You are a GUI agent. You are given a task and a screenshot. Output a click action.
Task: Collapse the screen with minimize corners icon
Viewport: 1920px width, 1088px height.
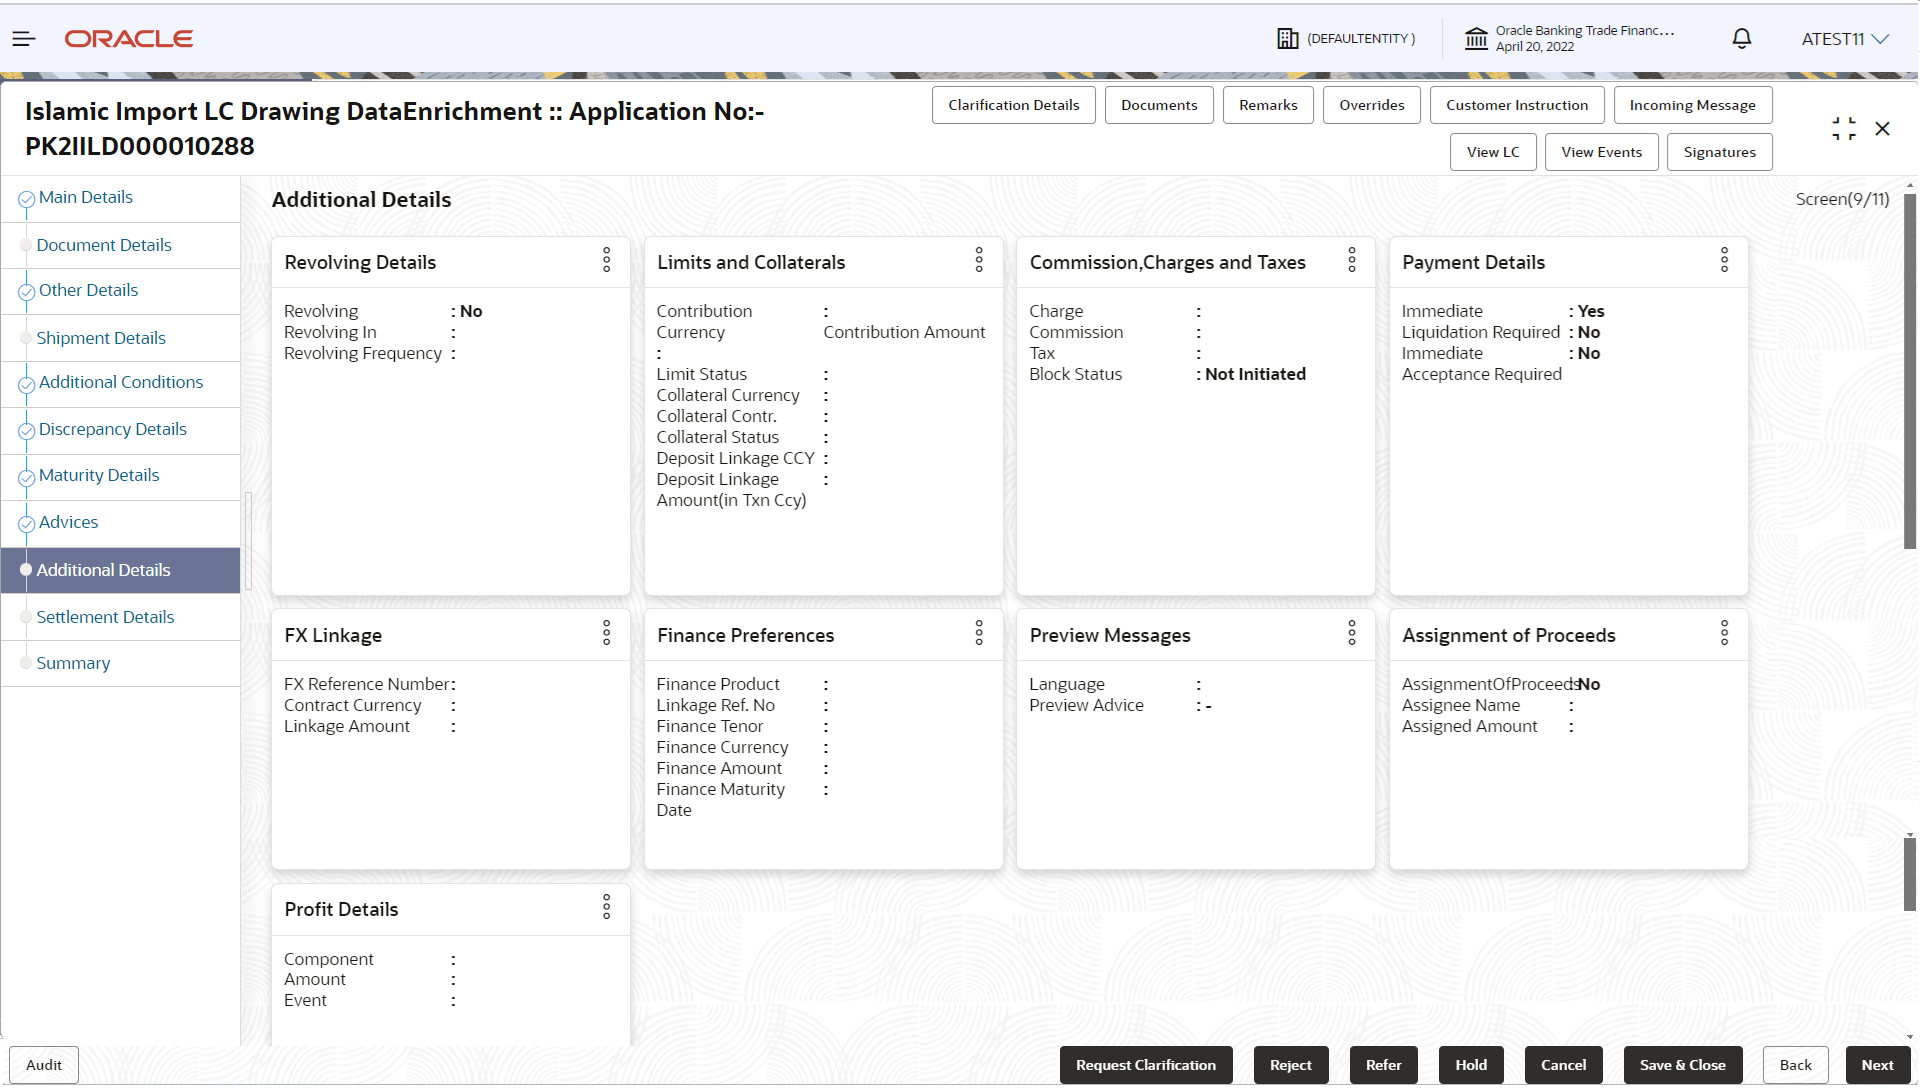[1843, 128]
